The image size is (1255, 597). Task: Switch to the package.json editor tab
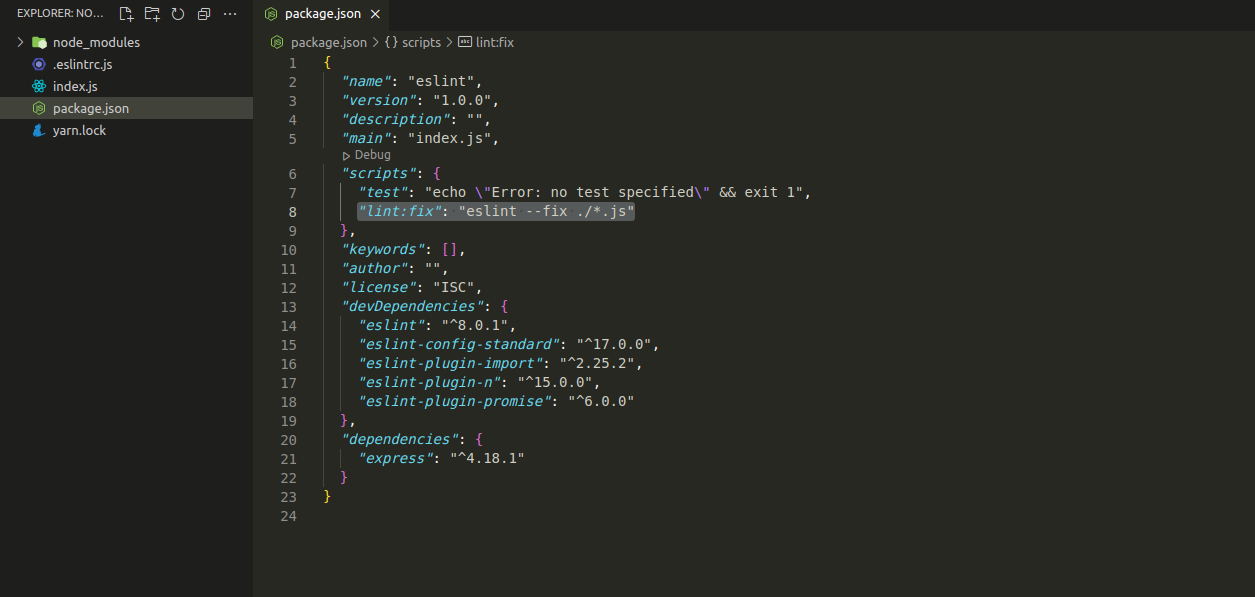pyautogui.click(x=322, y=14)
